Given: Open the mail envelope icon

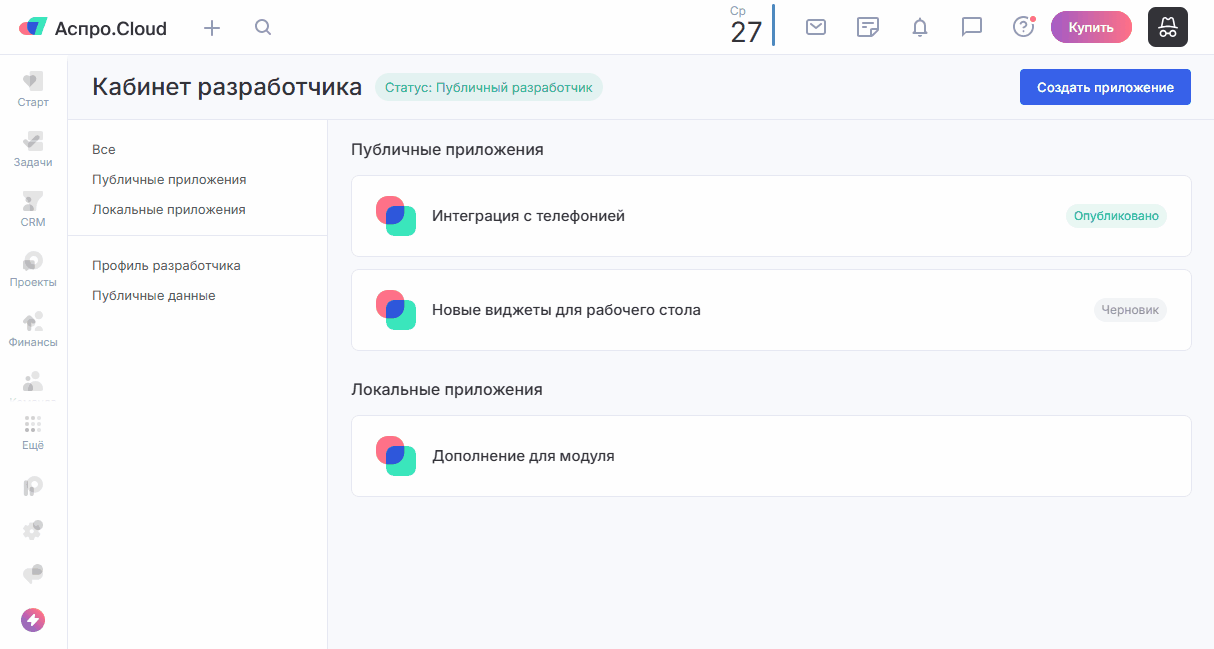Looking at the screenshot, I should pos(816,27).
